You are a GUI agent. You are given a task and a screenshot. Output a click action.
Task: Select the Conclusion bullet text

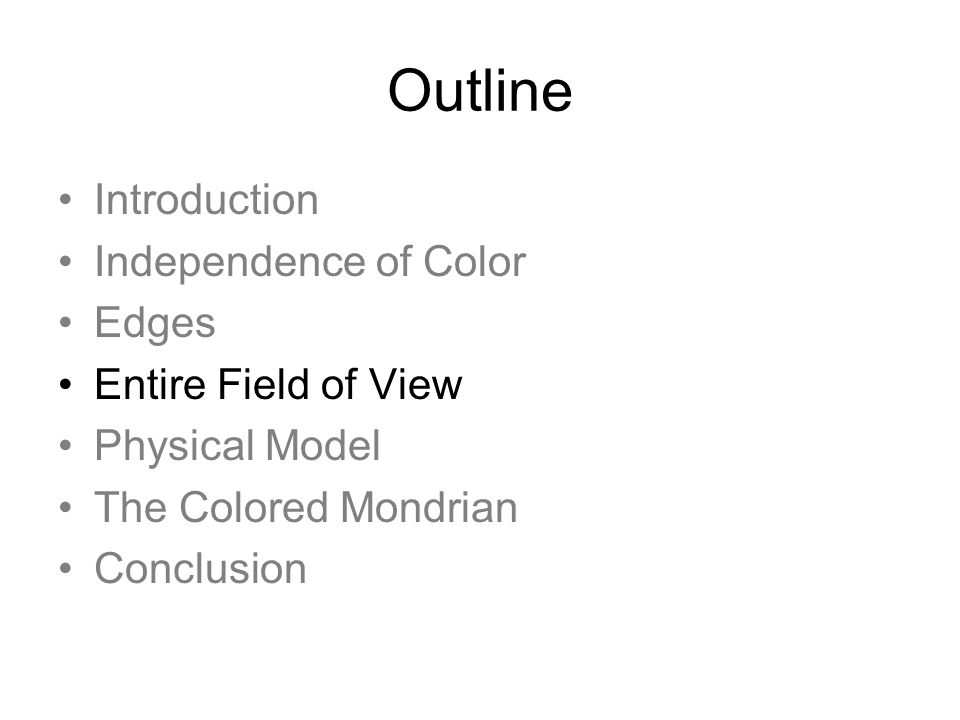click(x=200, y=569)
